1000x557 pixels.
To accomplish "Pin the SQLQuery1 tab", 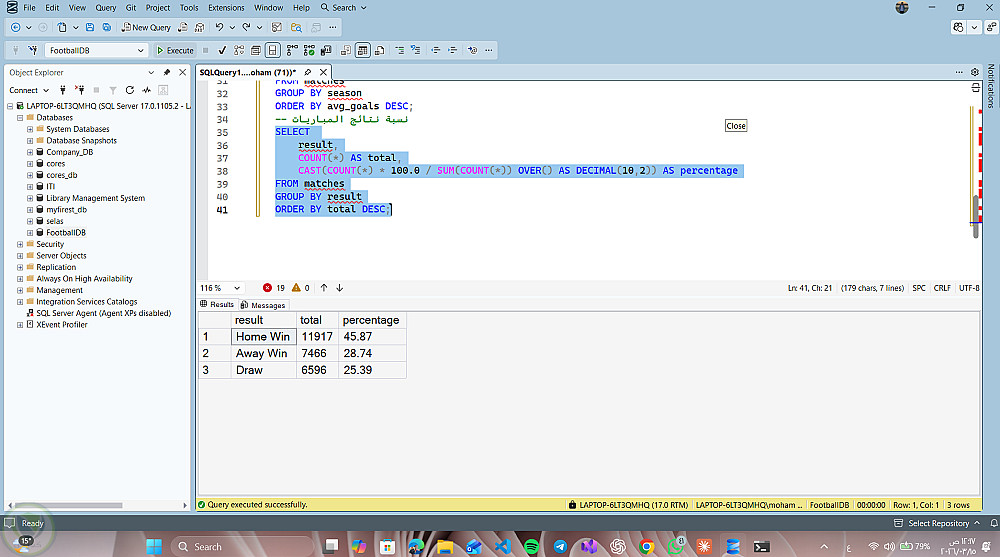I will pos(308,72).
